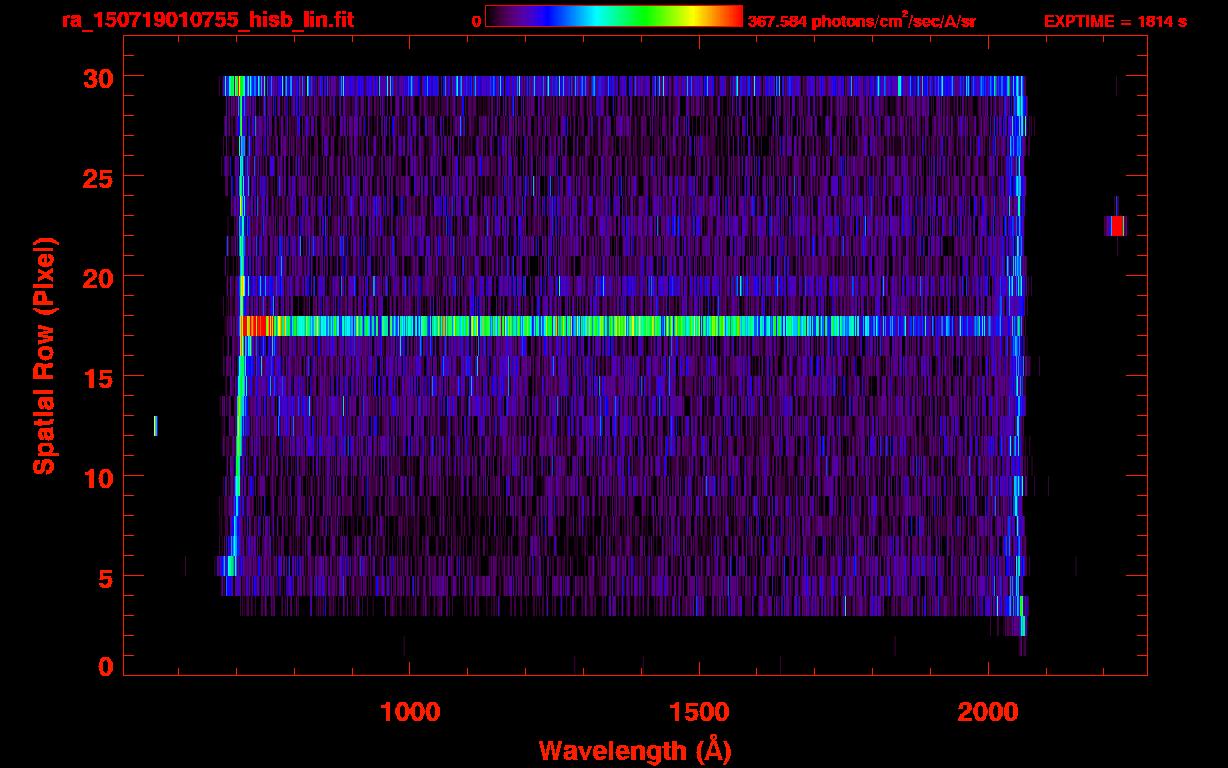Screen dimensions: 1228x768
Task: Click the red-orange peak at left of bright row
Action: pos(255,326)
